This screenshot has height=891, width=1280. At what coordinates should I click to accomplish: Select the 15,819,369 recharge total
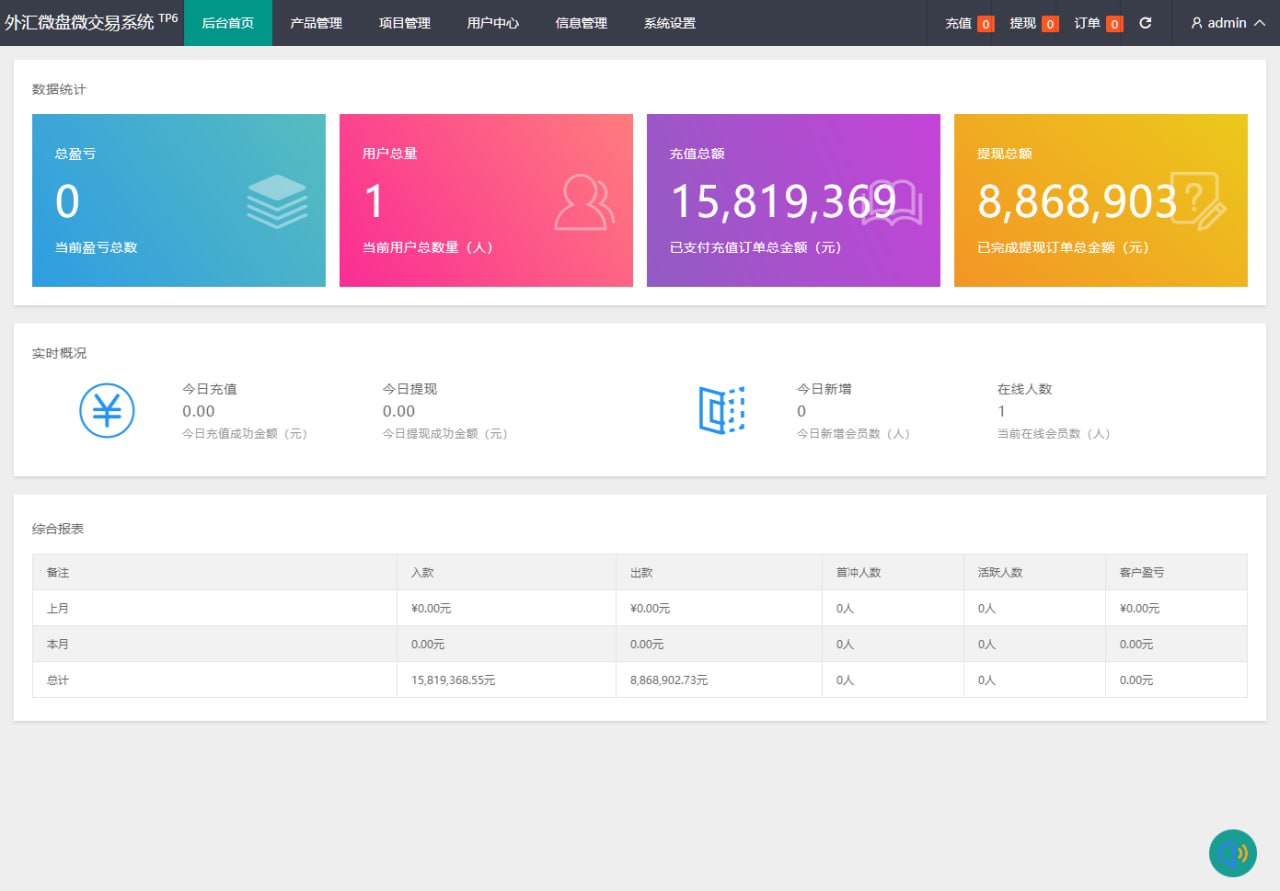783,201
